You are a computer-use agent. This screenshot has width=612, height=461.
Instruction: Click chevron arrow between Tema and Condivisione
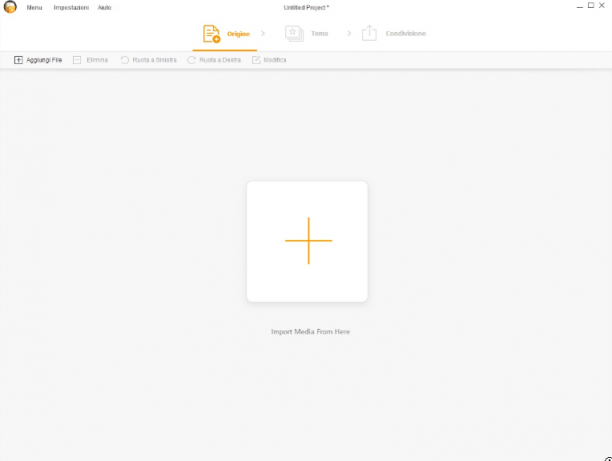(349, 34)
